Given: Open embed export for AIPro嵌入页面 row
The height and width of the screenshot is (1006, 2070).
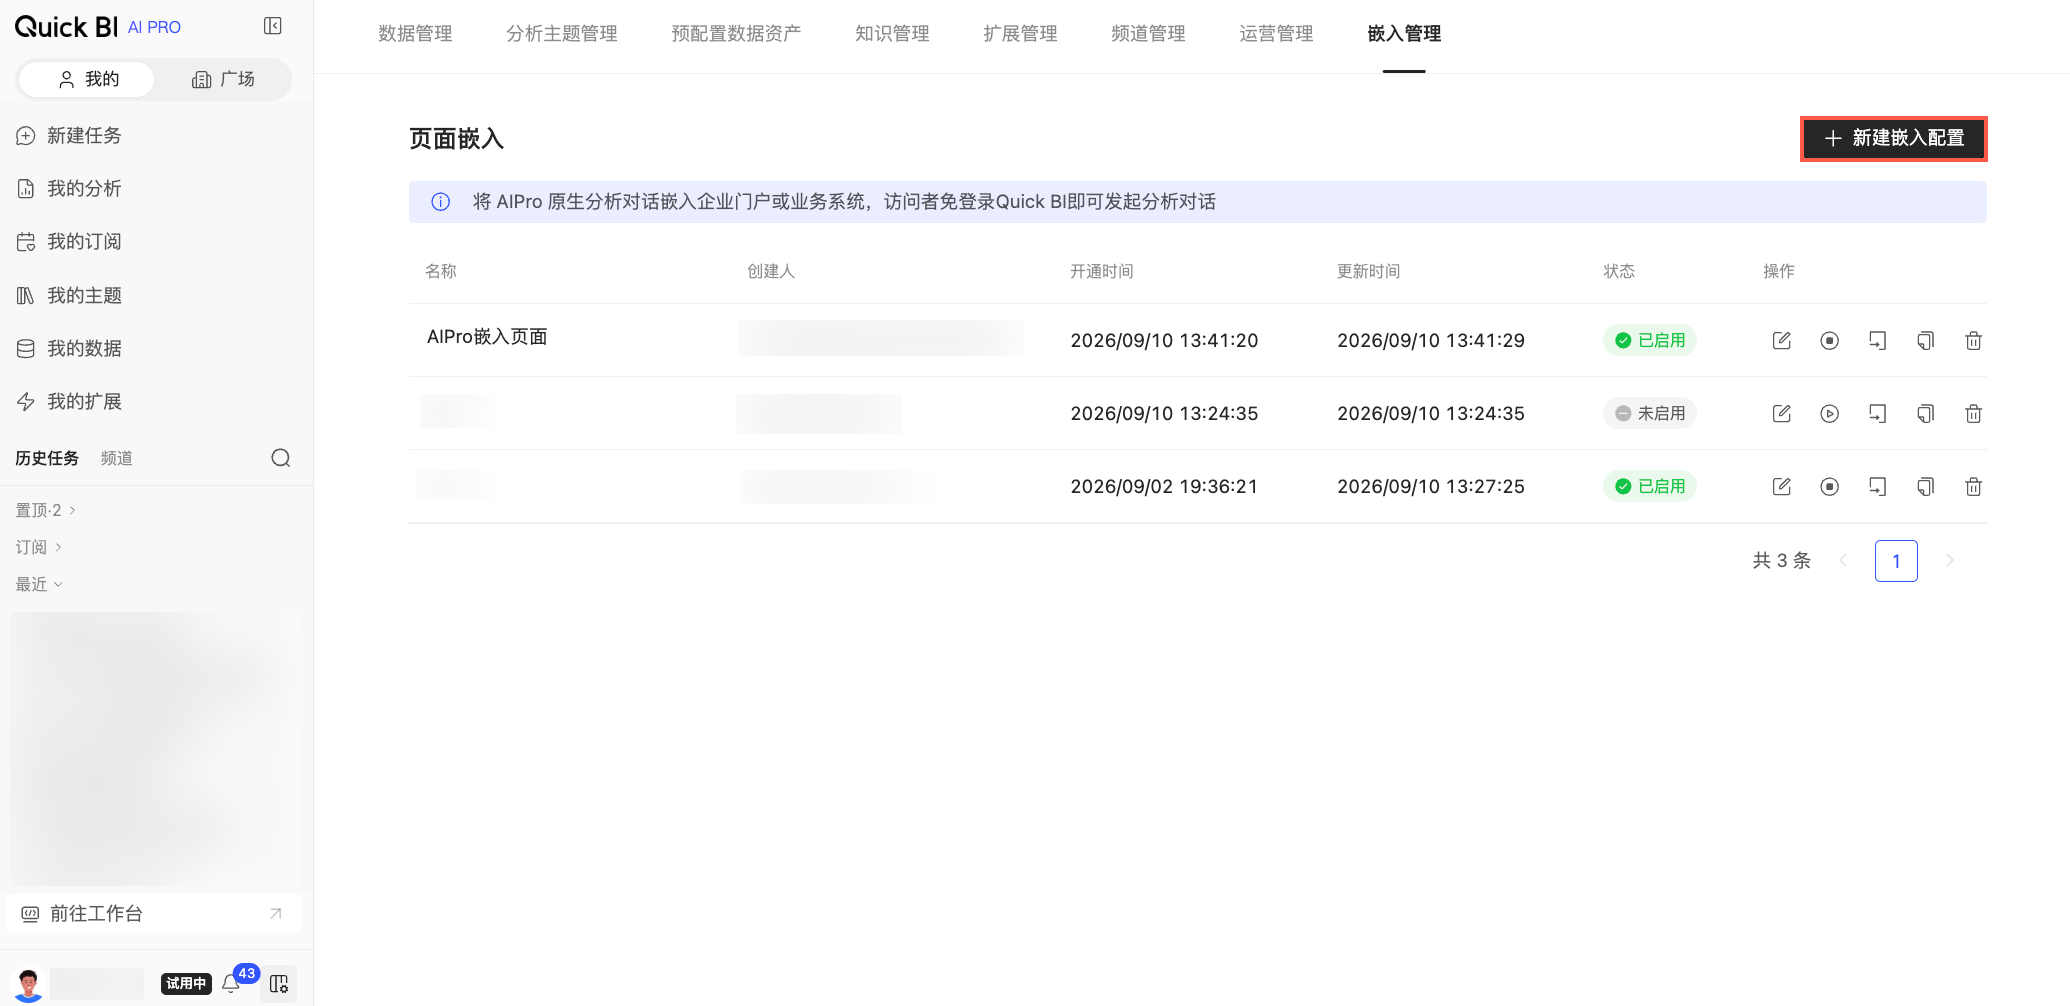Looking at the screenshot, I should pos(1877,341).
